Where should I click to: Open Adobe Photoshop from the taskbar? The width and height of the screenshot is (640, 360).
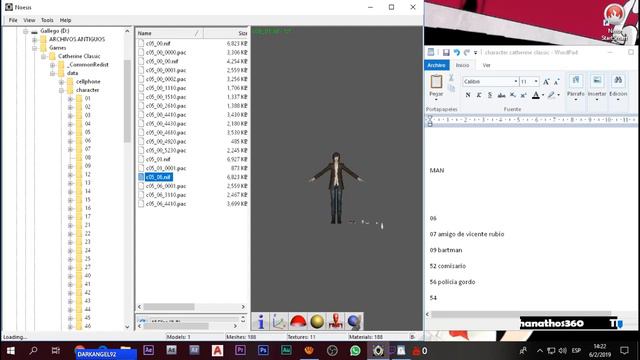[x=263, y=350]
